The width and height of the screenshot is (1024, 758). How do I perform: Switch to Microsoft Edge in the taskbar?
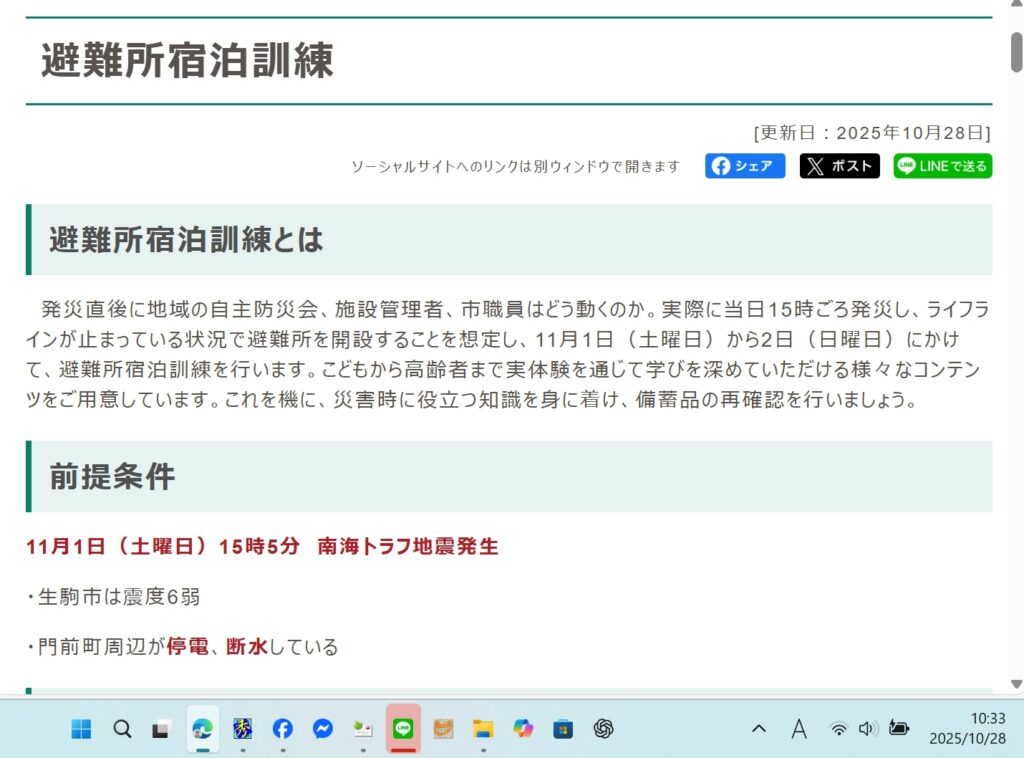tap(202, 729)
